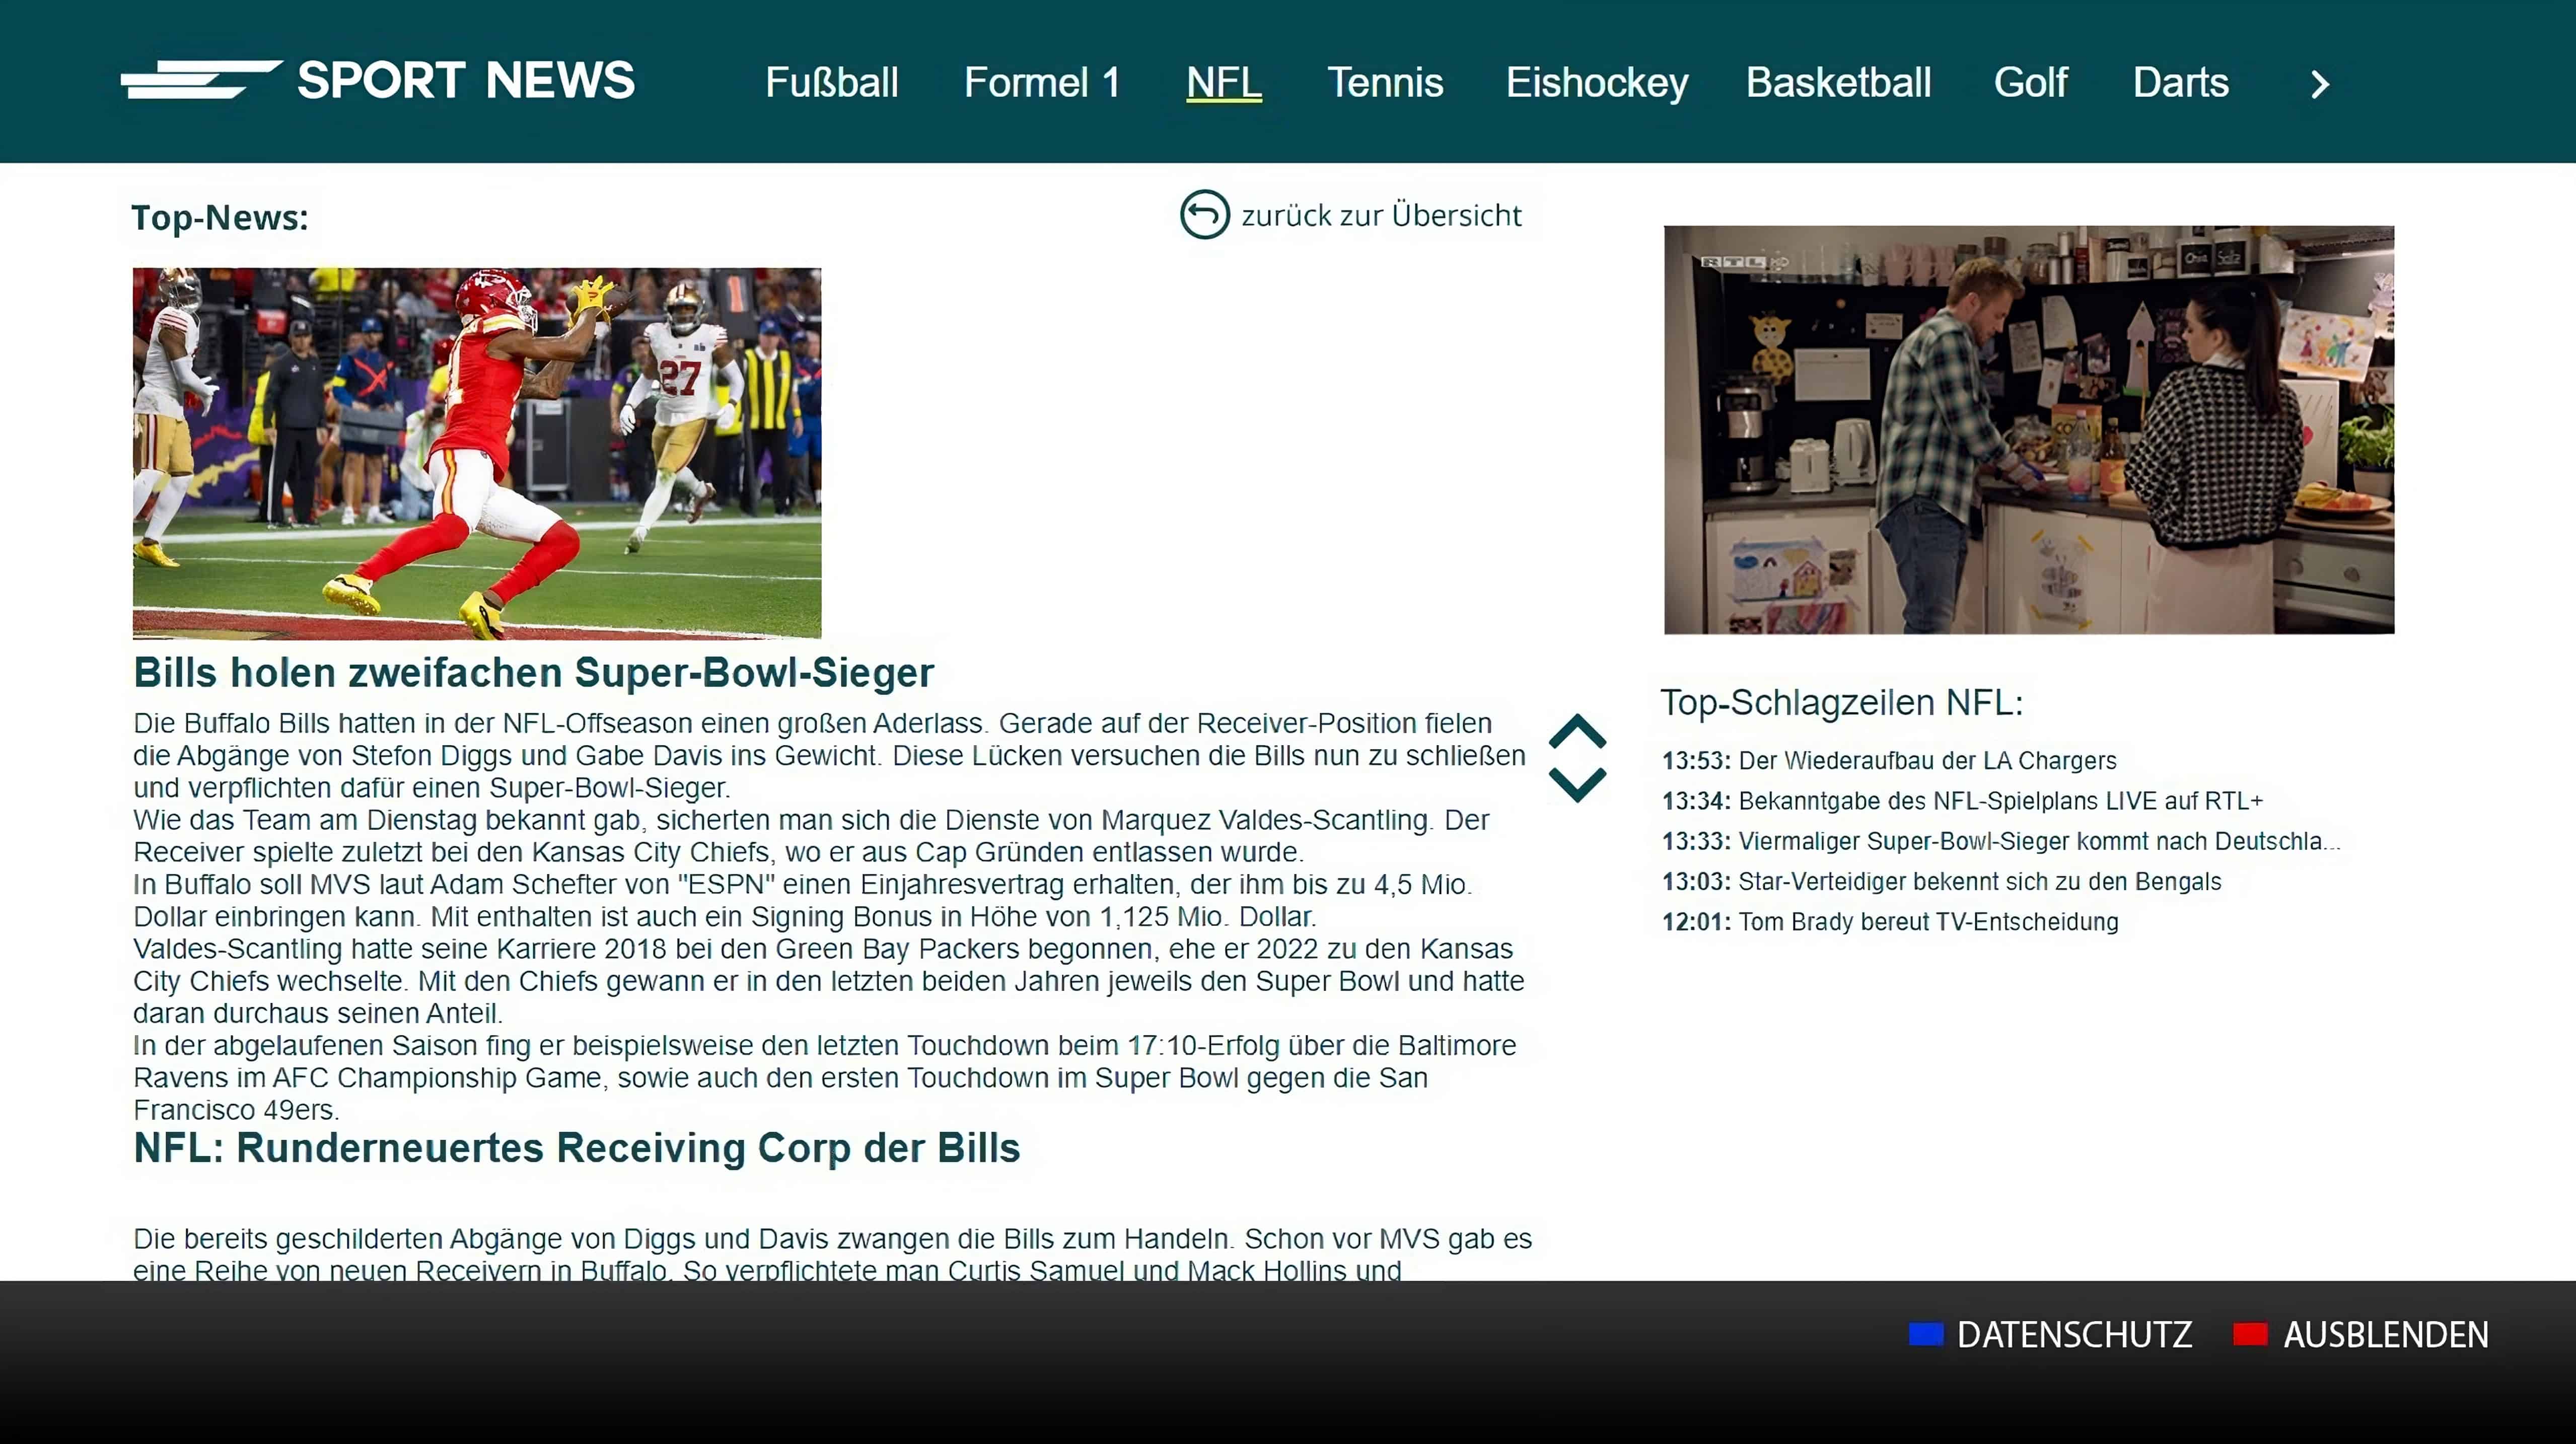Click the back arrow circle icon
Image resolution: width=2576 pixels, height=1444 pixels.
(1204, 214)
